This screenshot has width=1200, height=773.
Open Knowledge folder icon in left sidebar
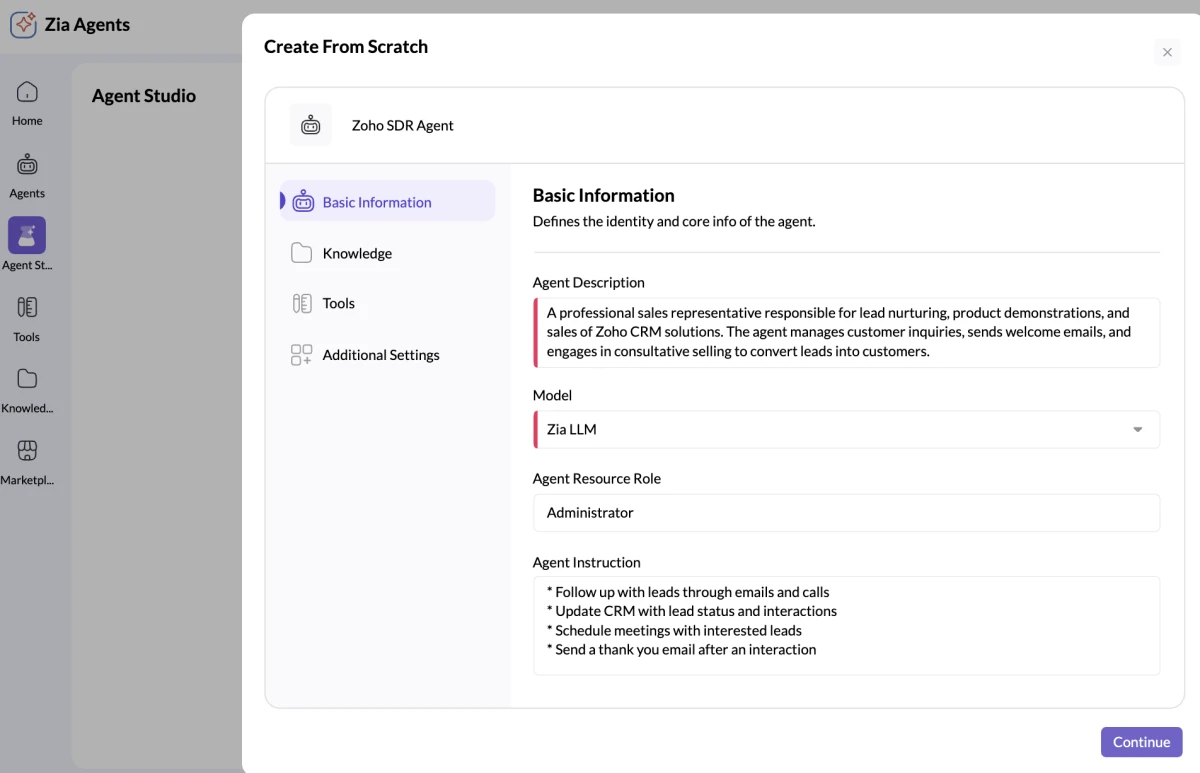27,378
